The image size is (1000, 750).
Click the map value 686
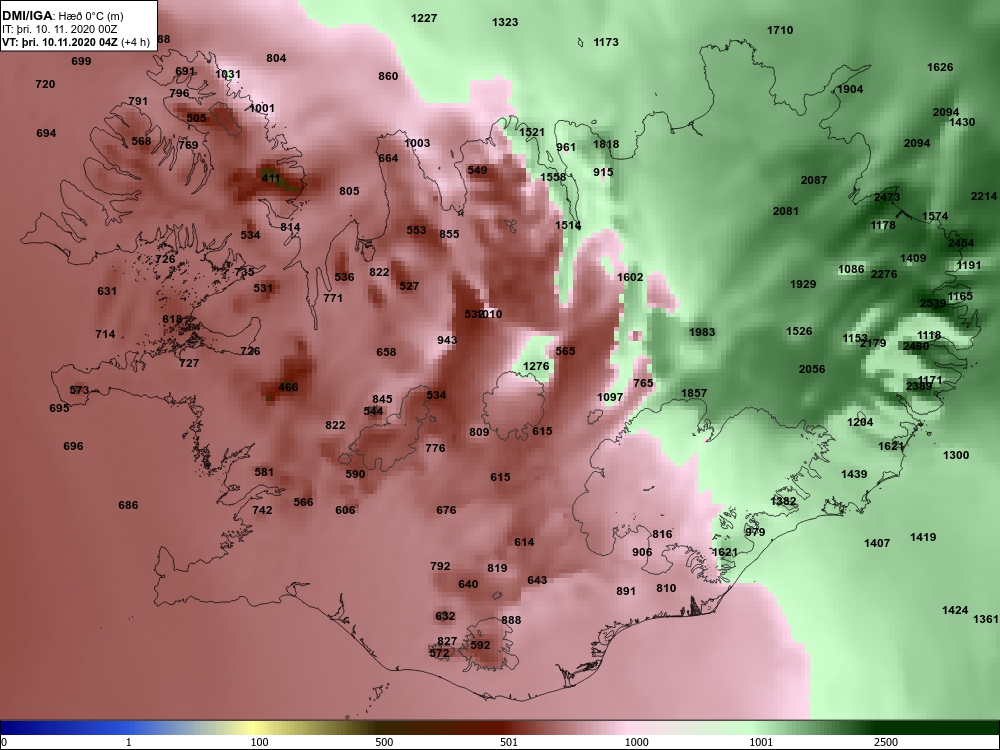pyautogui.click(x=128, y=505)
